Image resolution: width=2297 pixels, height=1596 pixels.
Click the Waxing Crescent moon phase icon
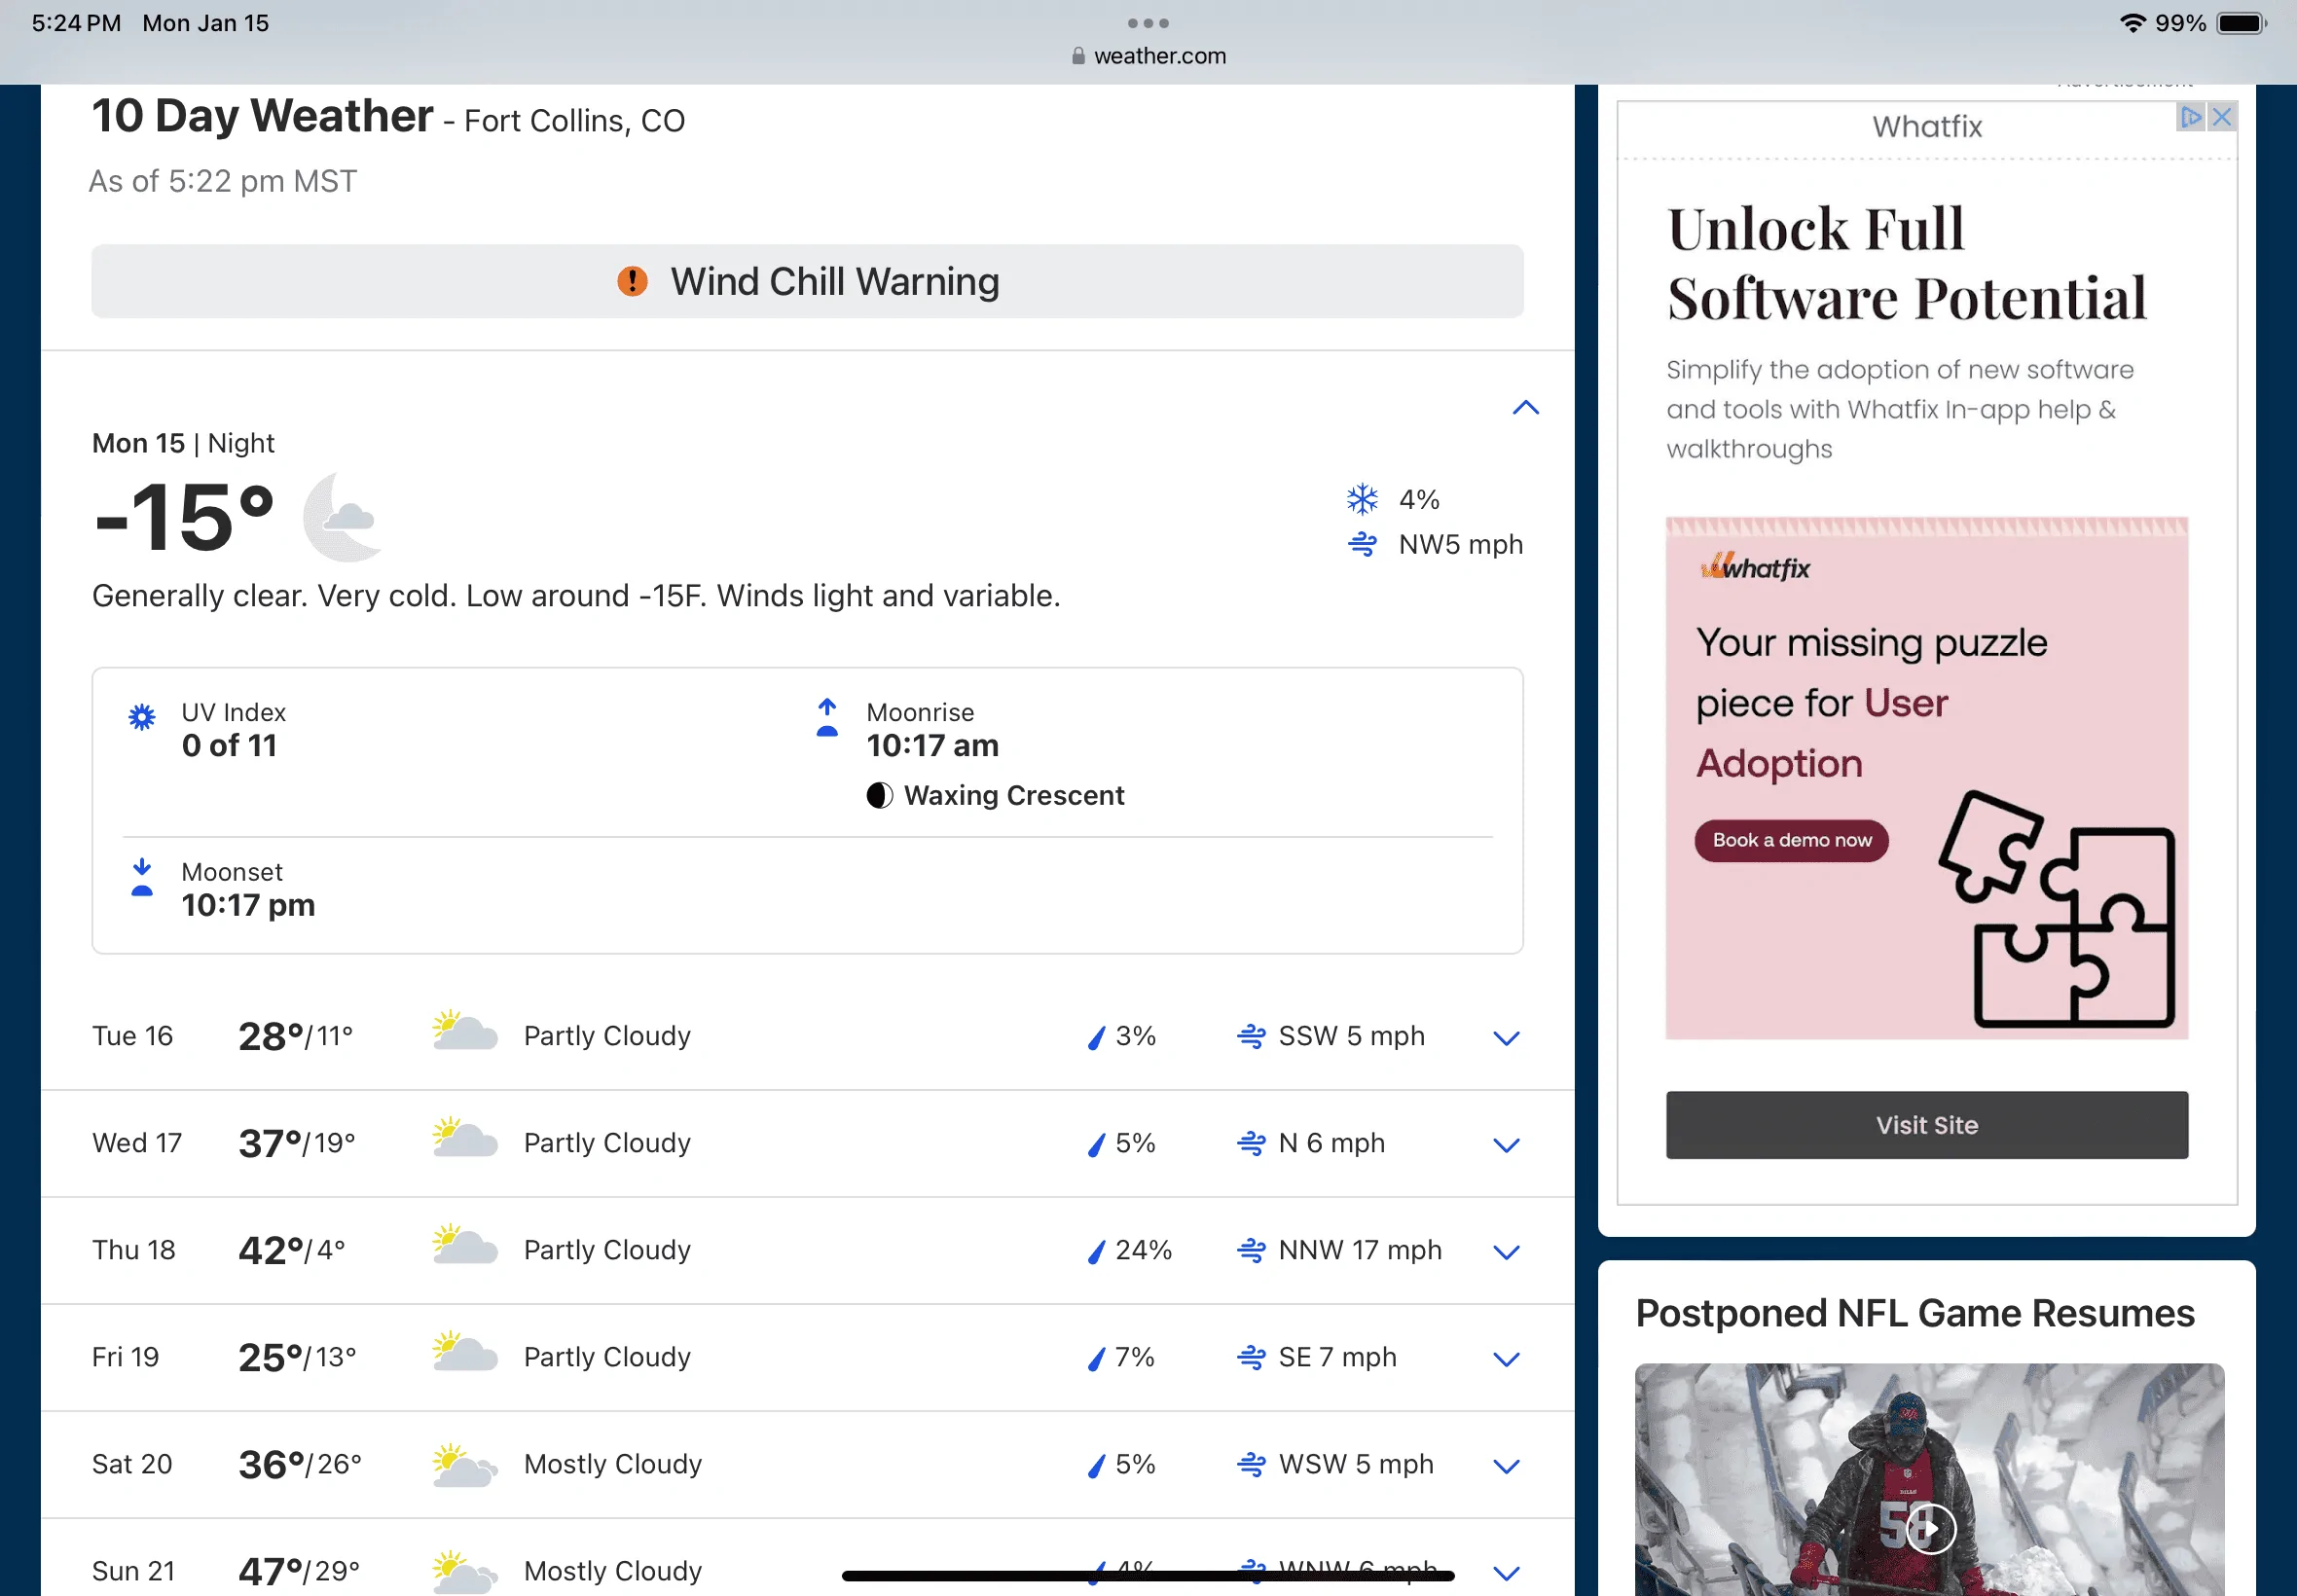click(879, 796)
